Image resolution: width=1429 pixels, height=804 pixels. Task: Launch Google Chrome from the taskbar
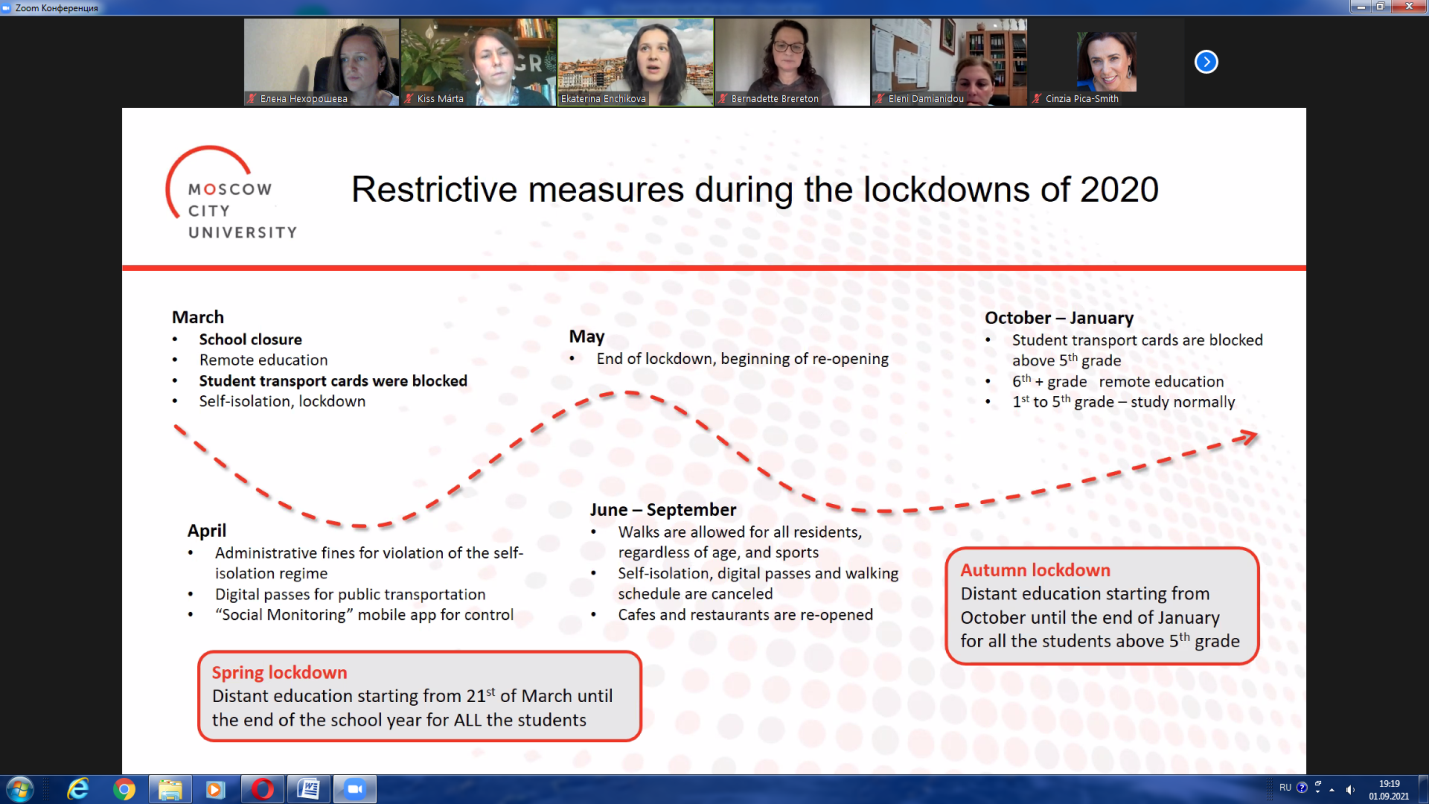[124, 789]
